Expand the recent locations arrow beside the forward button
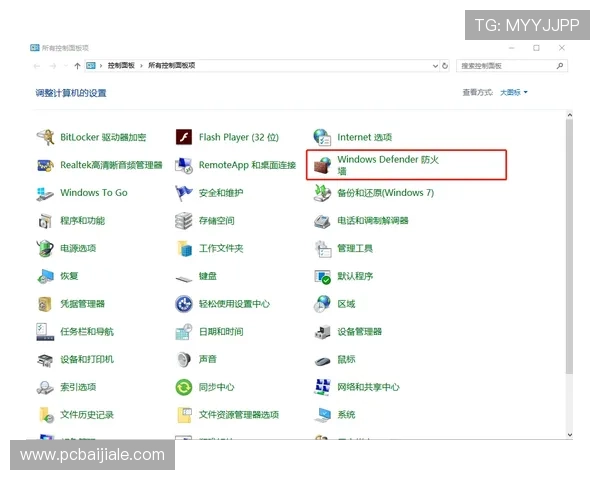600x480 pixels. [x=66, y=66]
